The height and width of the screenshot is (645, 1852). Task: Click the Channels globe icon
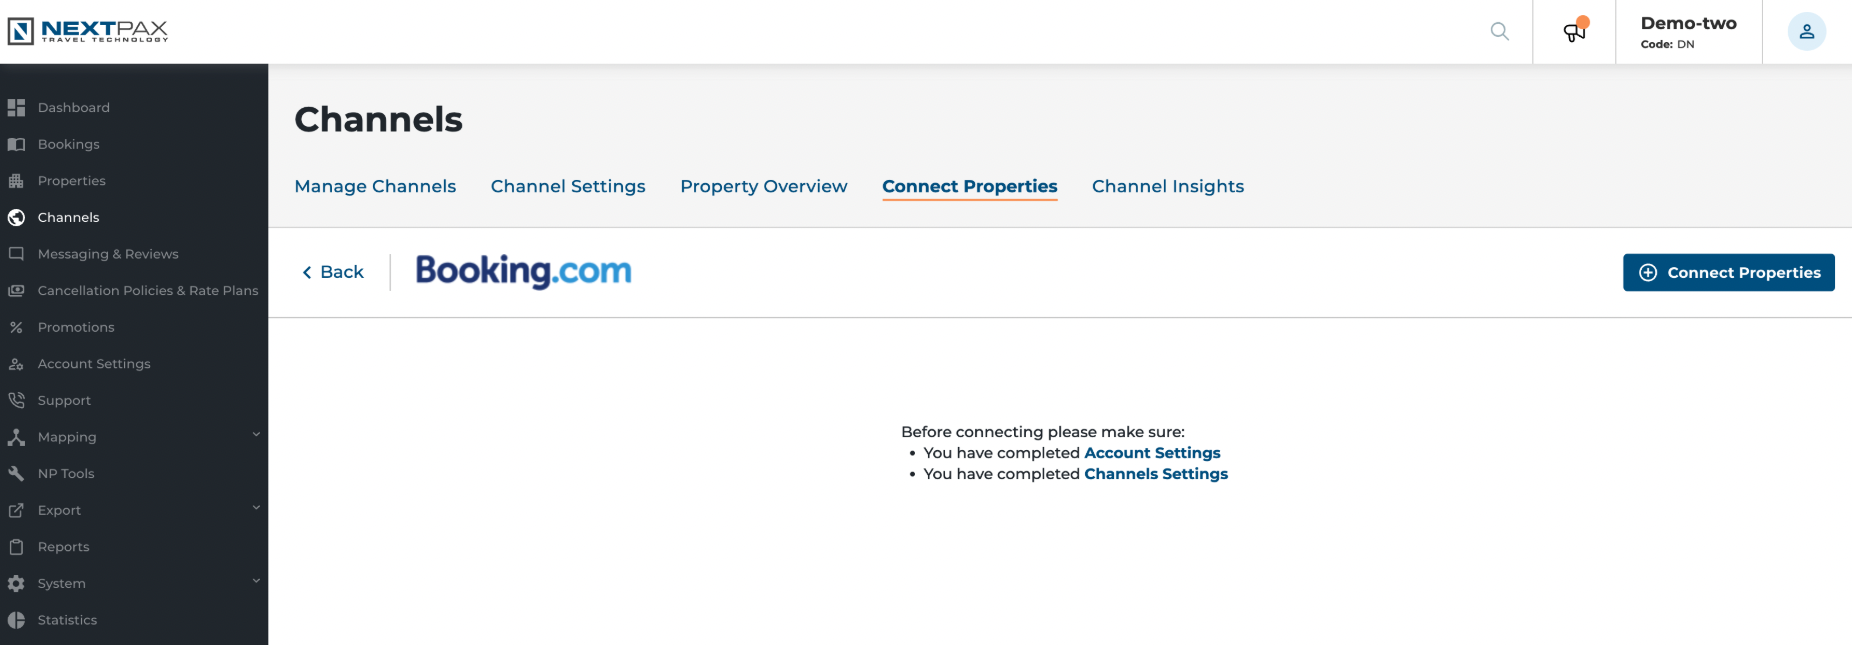coord(16,217)
